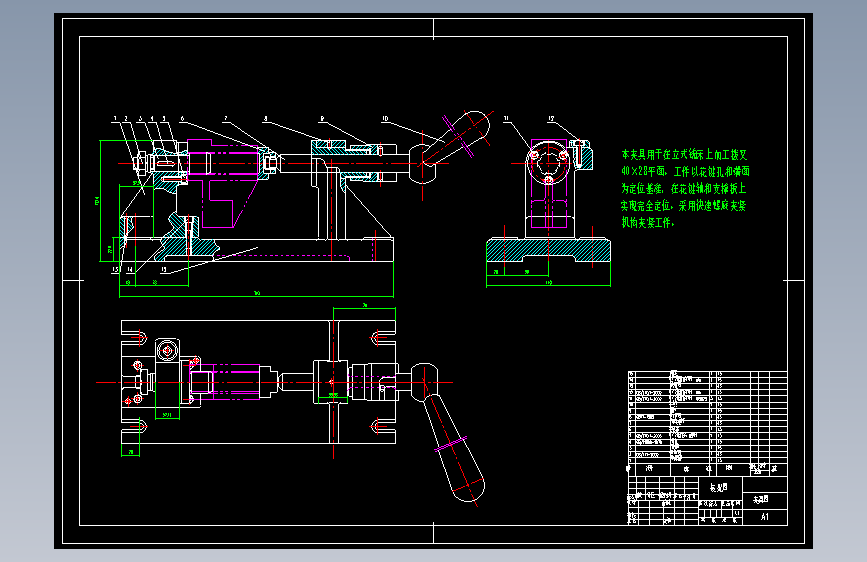Viewport: 867px width, 562px height.
Task: Select the parts list table
Action: point(707,423)
